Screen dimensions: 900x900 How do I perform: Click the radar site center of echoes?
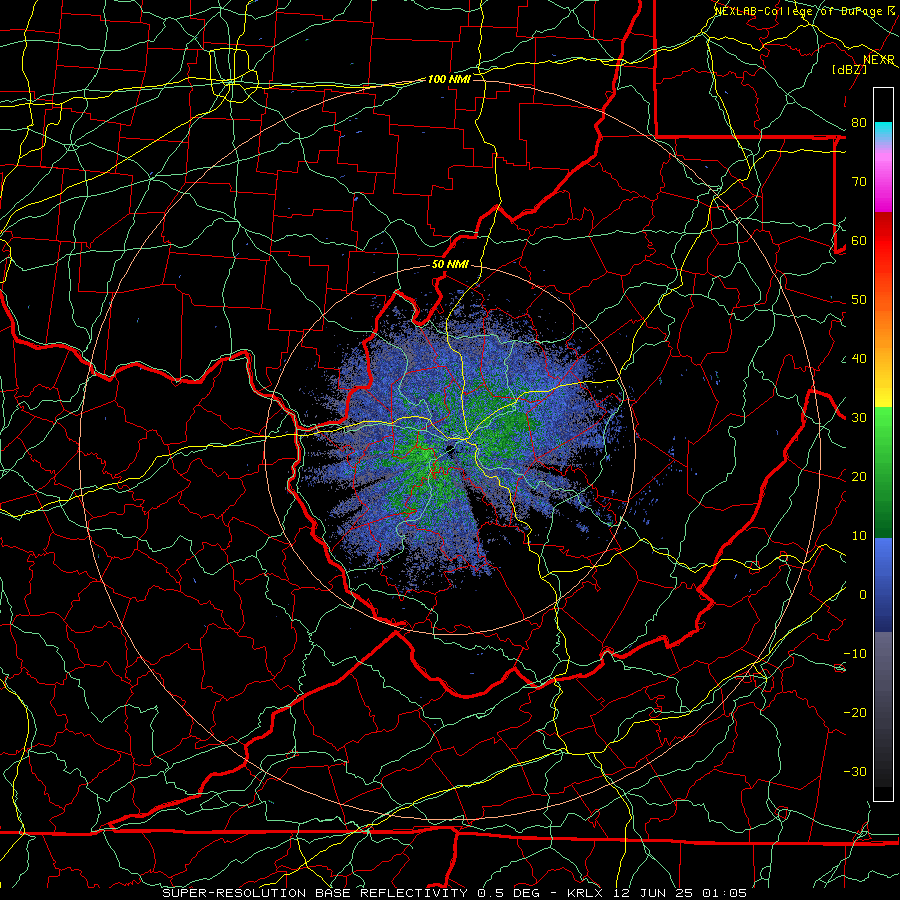[x=451, y=449]
